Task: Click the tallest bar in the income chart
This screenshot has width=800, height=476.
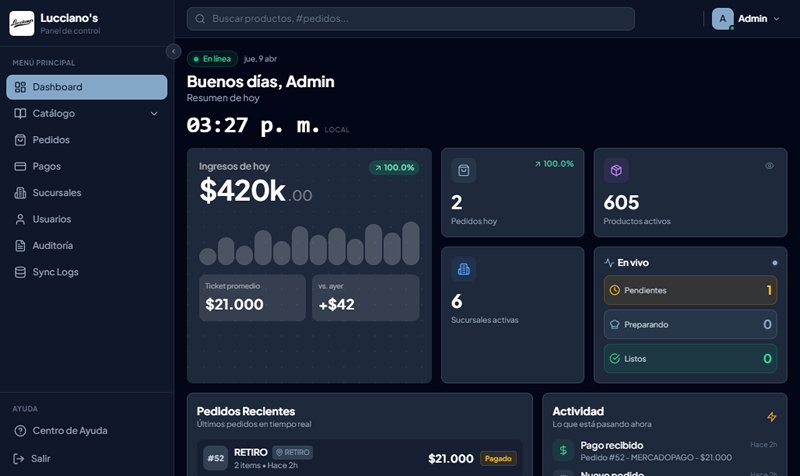Action: coord(410,243)
